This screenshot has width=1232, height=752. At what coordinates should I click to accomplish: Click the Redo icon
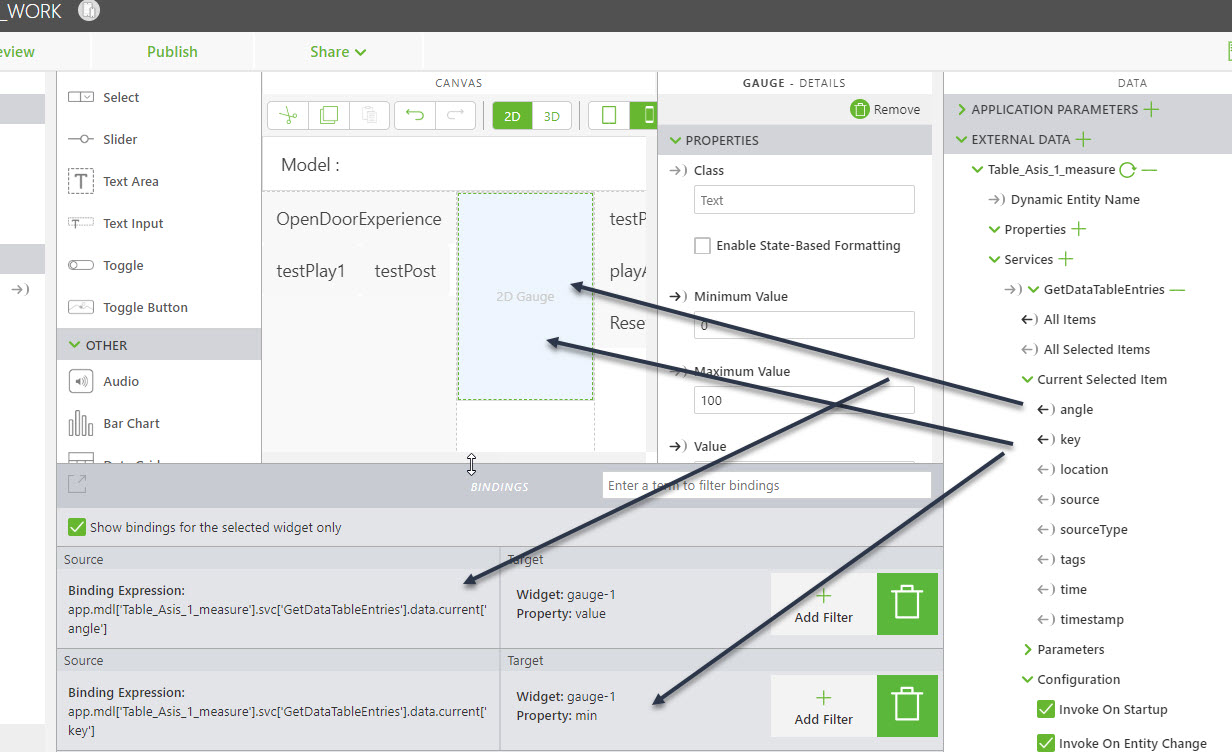(455, 115)
